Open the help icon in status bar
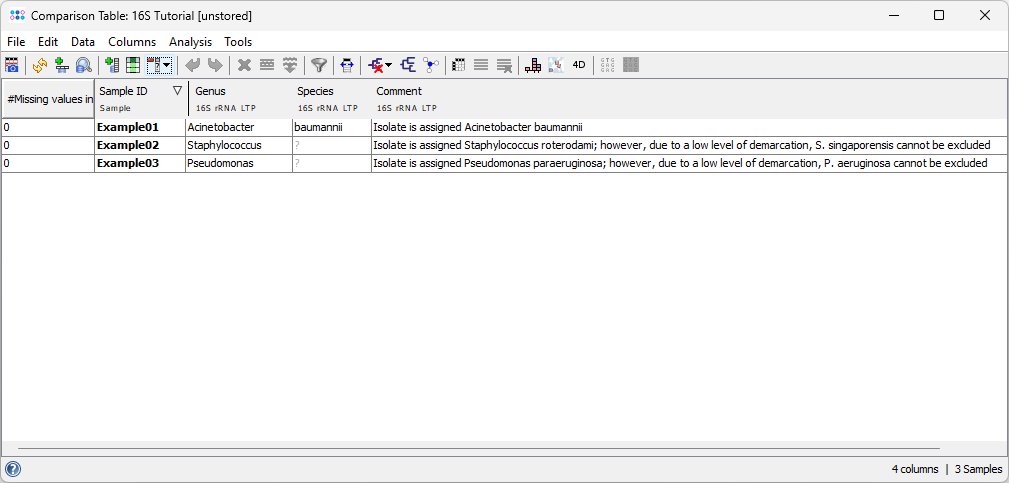 tap(13, 469)
